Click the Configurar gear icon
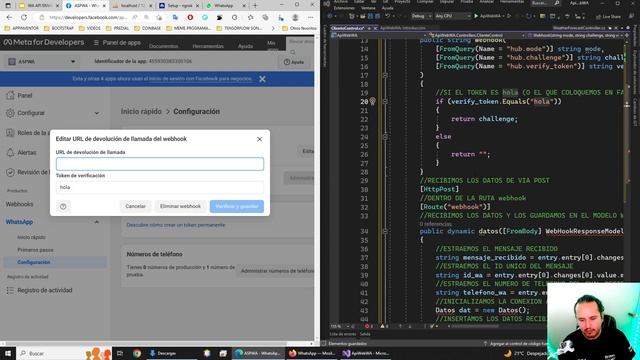This screenshot has height=360, width=640. pyautogui.click(x=10, y=113)
